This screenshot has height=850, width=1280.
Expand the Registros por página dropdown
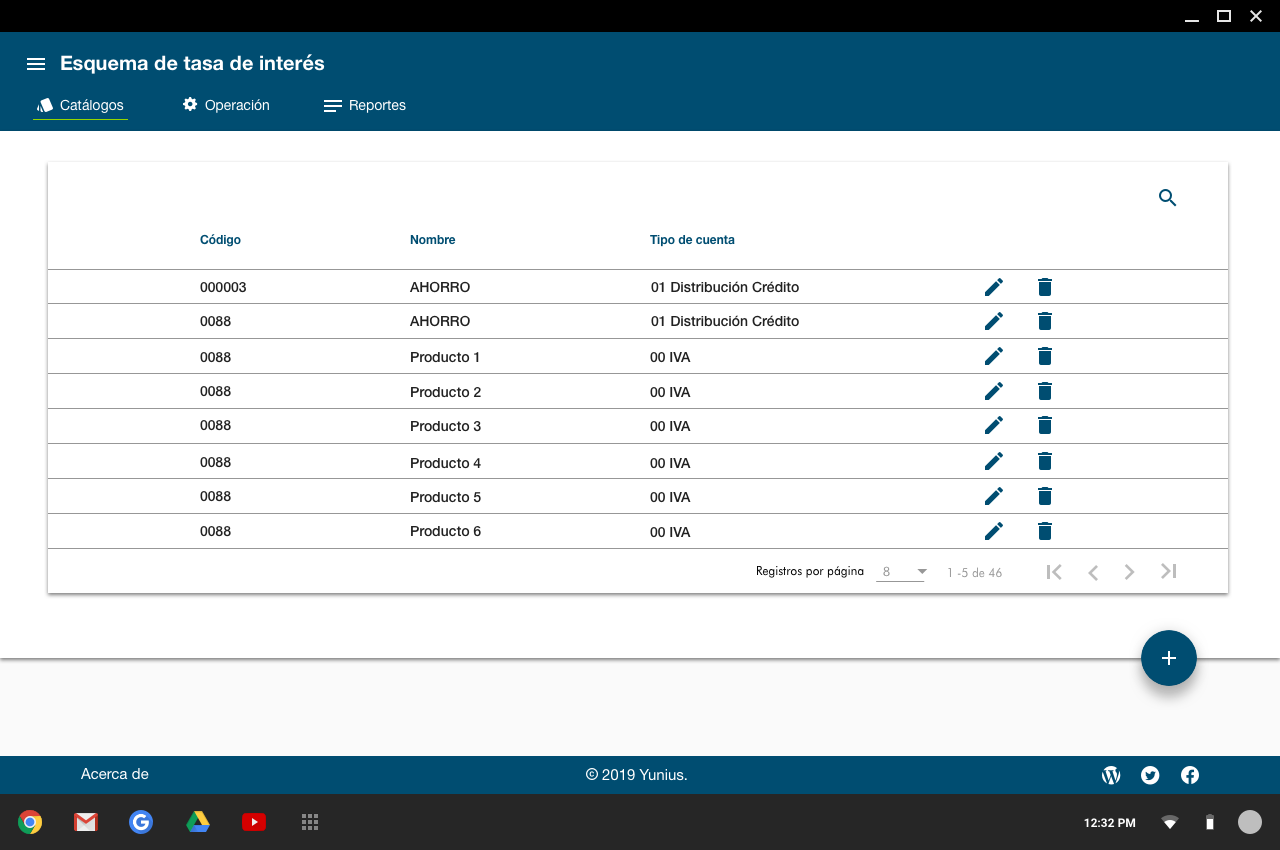(901, 572)
